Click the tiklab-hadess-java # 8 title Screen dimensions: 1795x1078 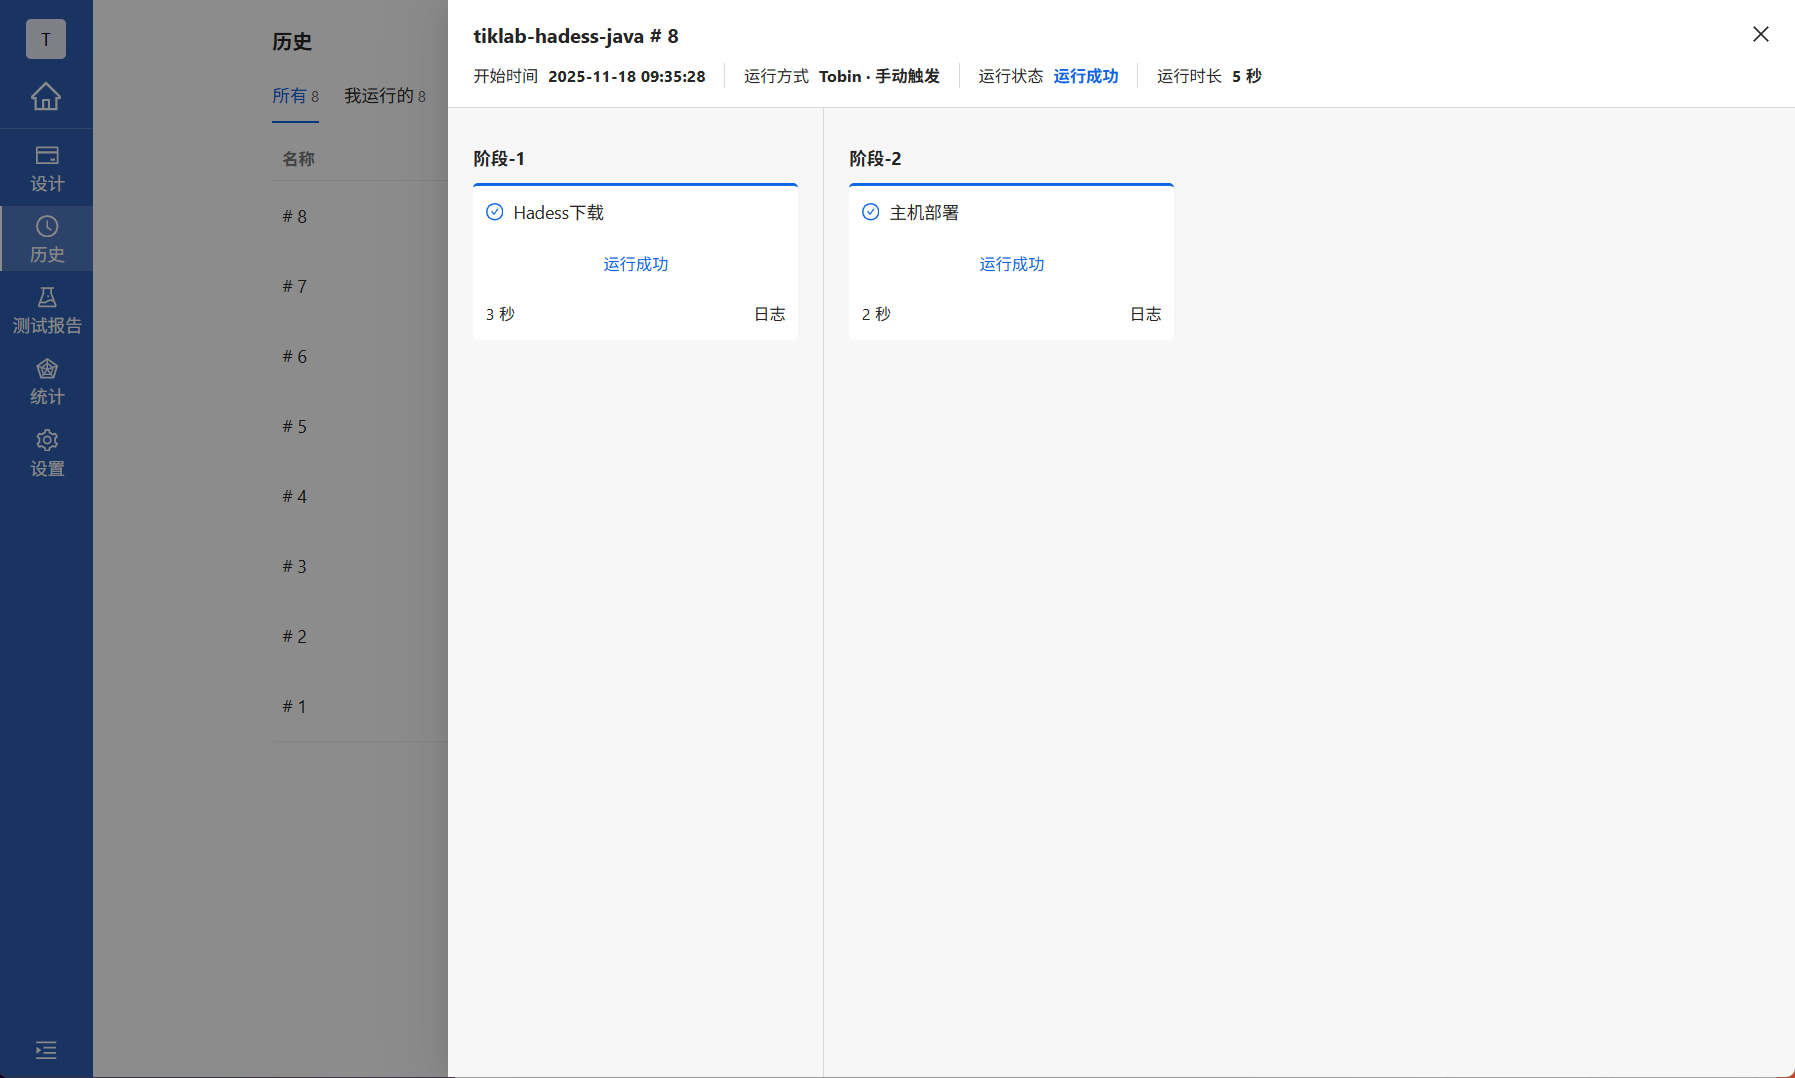tap(576, 36)
